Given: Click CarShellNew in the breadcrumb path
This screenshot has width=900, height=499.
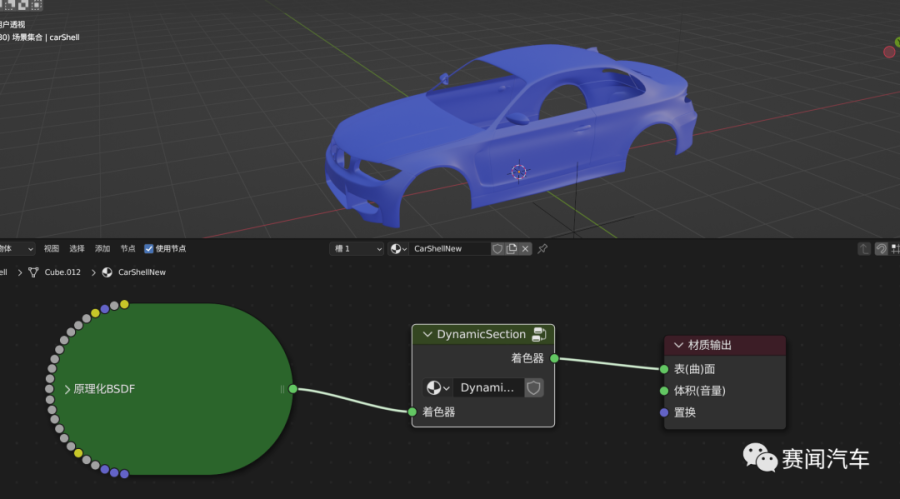Looking at the screenshot, I should [141, 272].
